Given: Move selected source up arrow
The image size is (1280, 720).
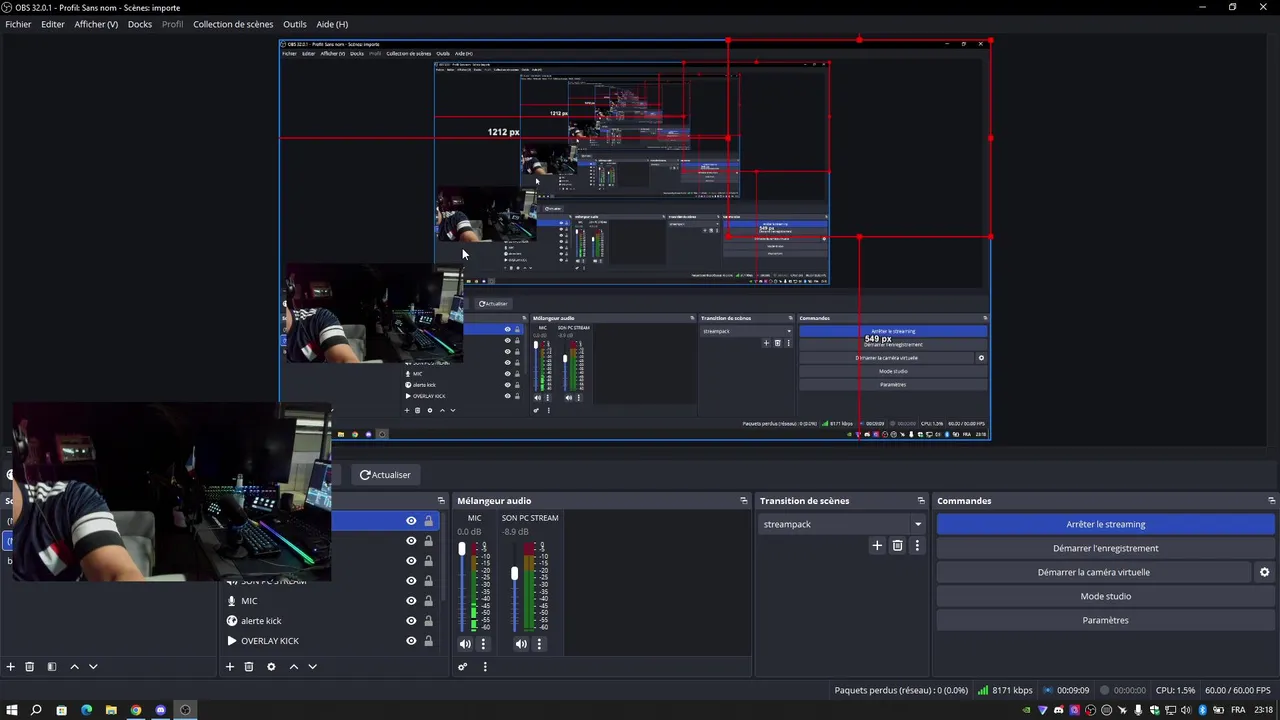Looking at the screenshot, I should click(294, 667).
